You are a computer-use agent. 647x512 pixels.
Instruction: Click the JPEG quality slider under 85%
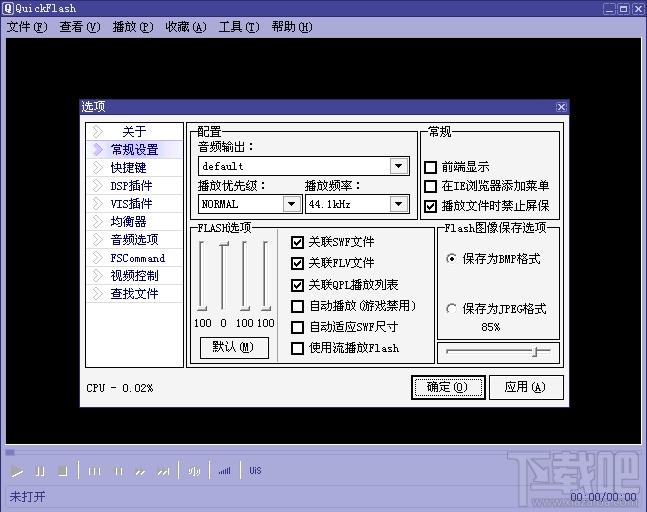498,352
